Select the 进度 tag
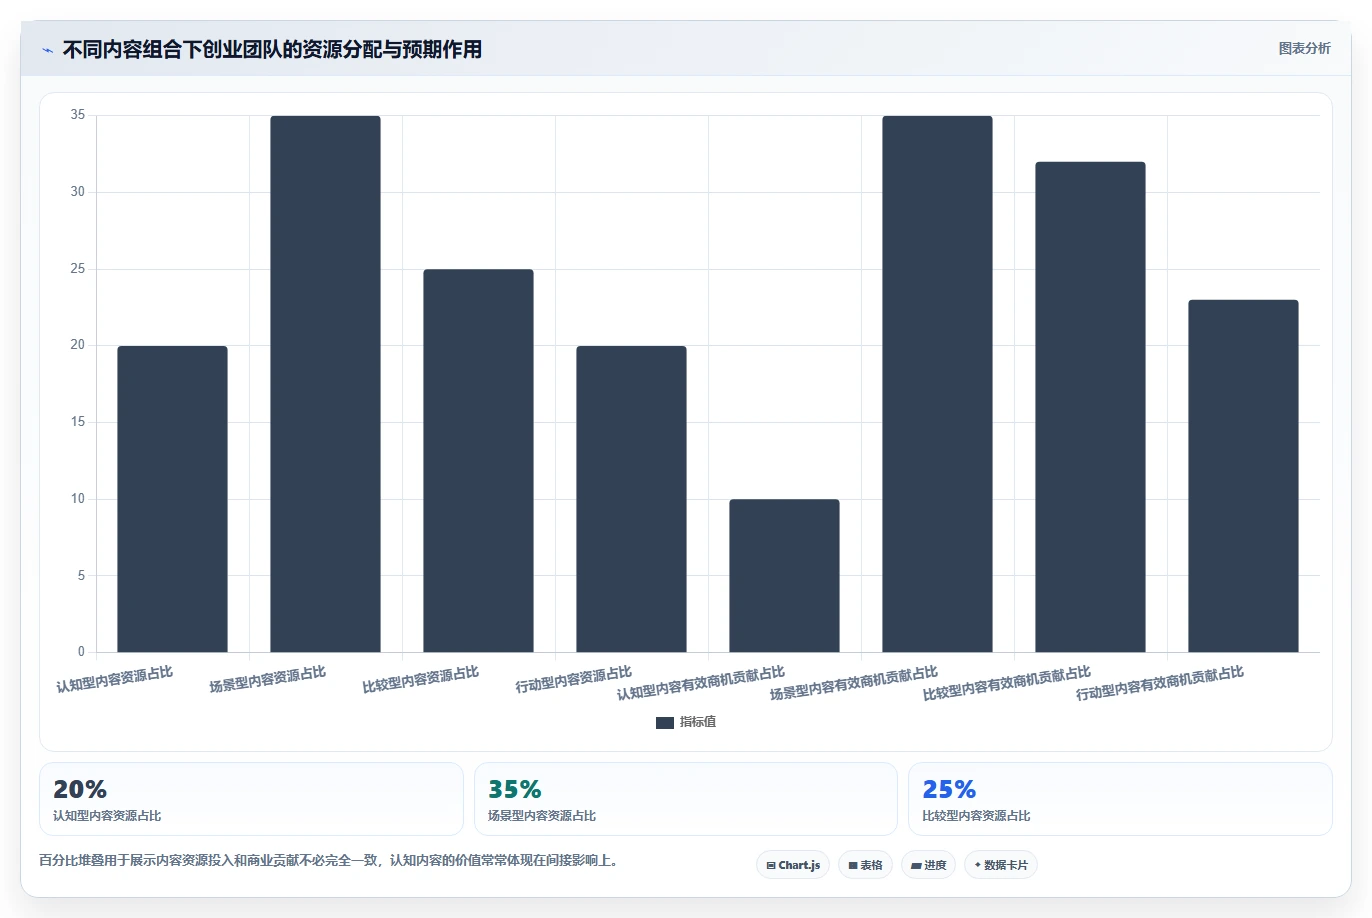 (929, 865)
